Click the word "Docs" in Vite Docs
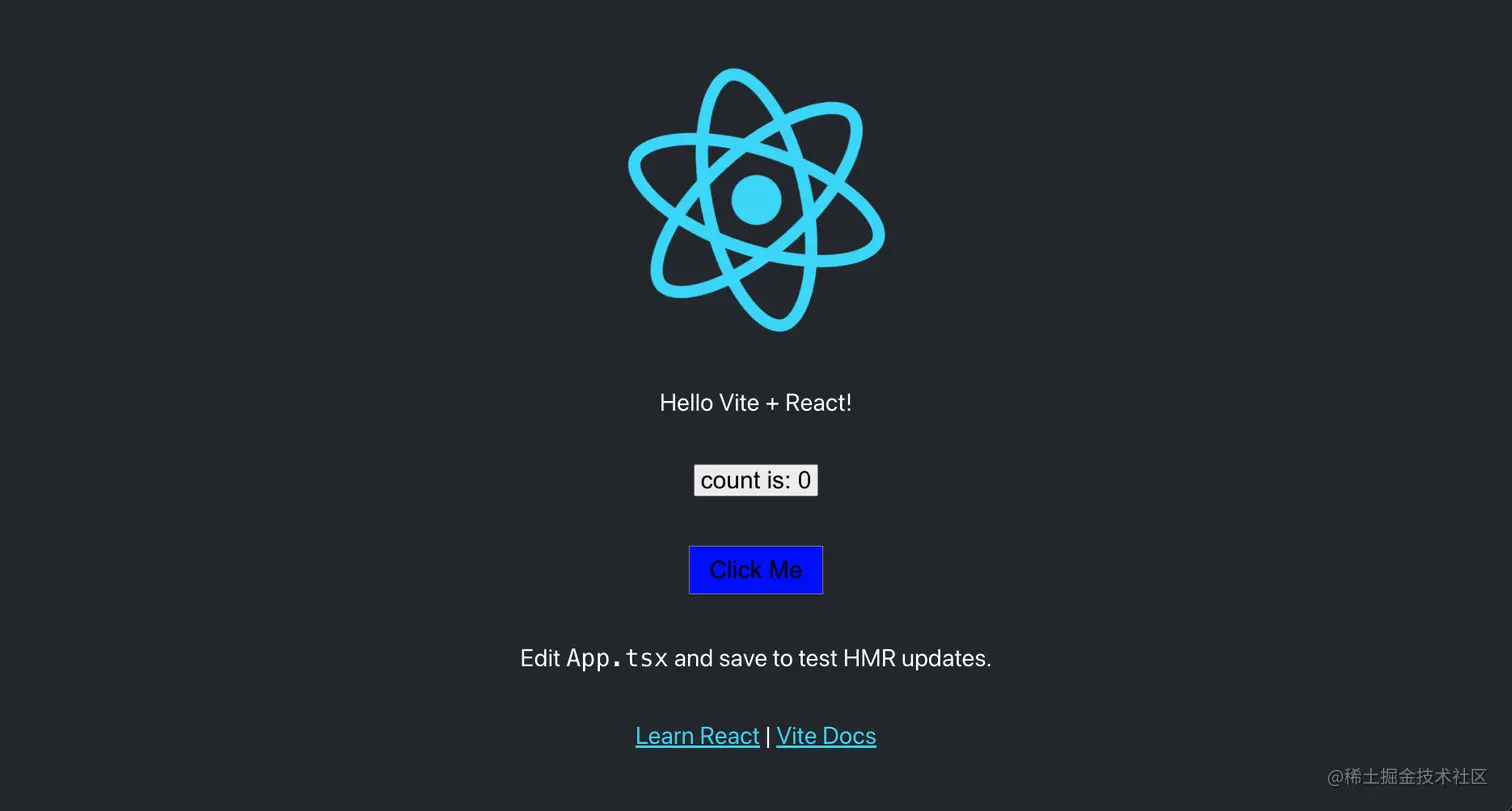The height and width of the screenshot is (811, 1512). coord(850,736)
